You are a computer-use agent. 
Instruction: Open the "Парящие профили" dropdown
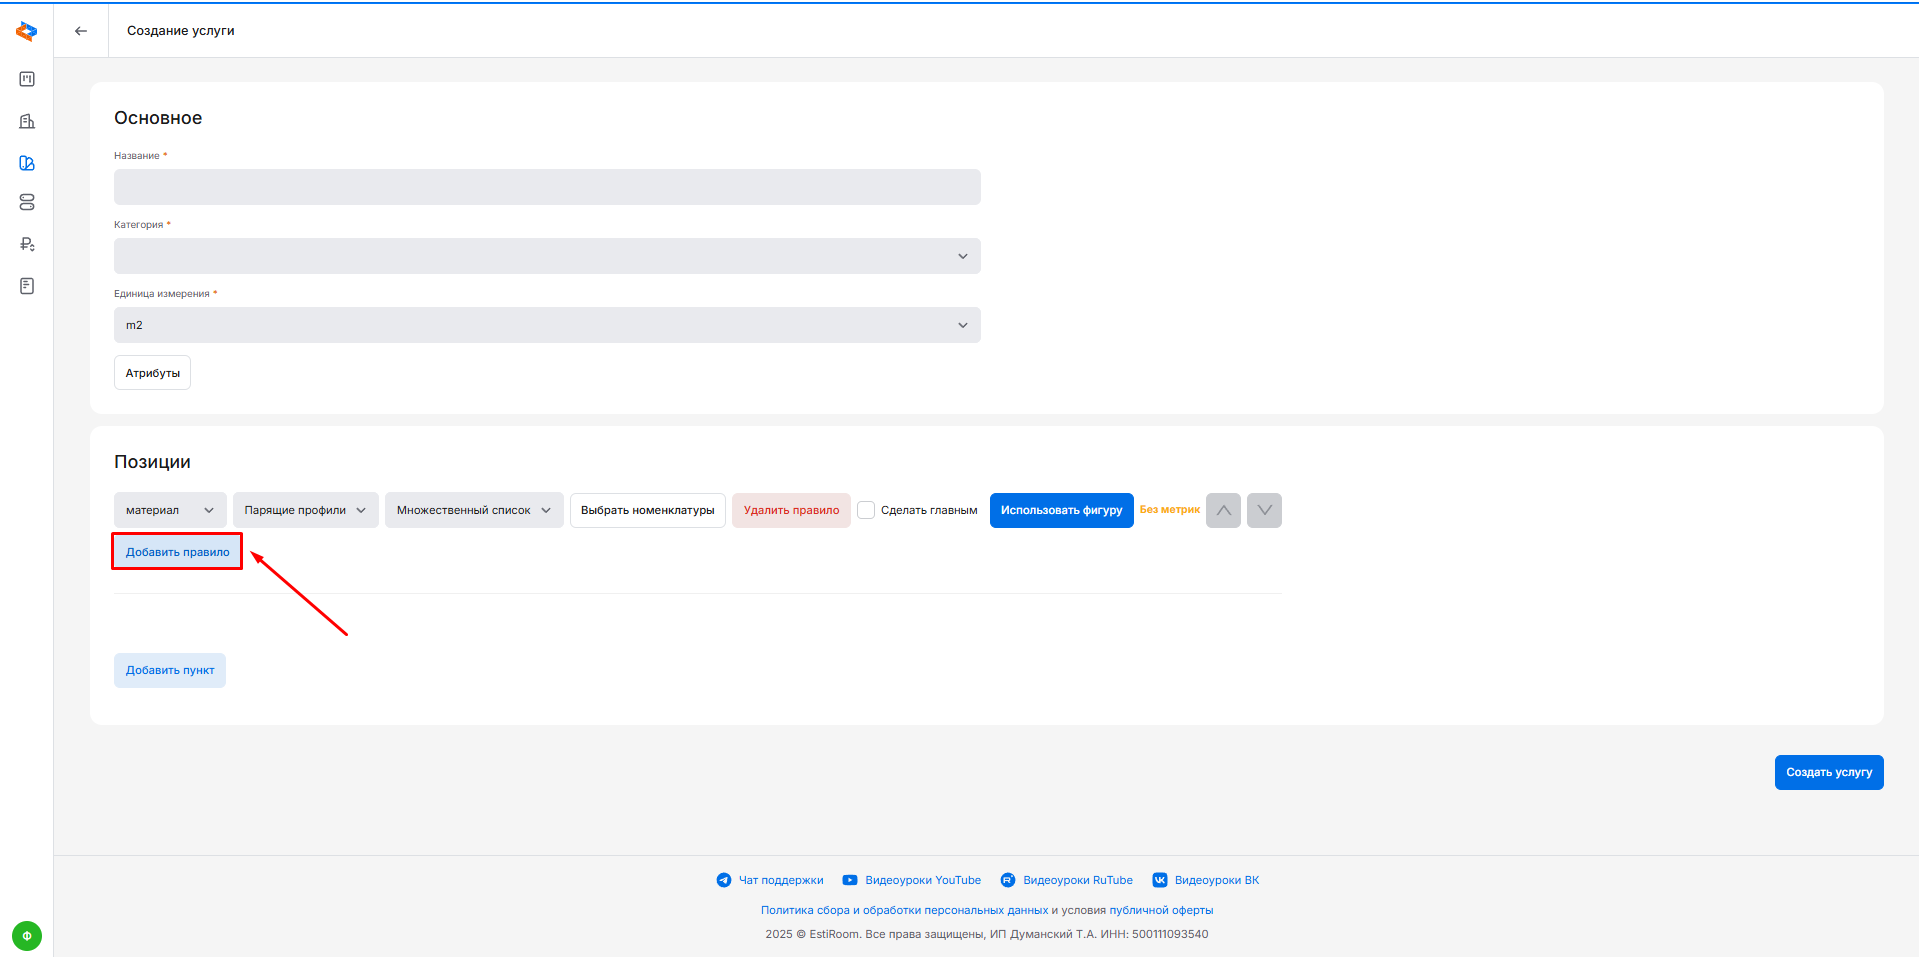[x=305, y=510]
